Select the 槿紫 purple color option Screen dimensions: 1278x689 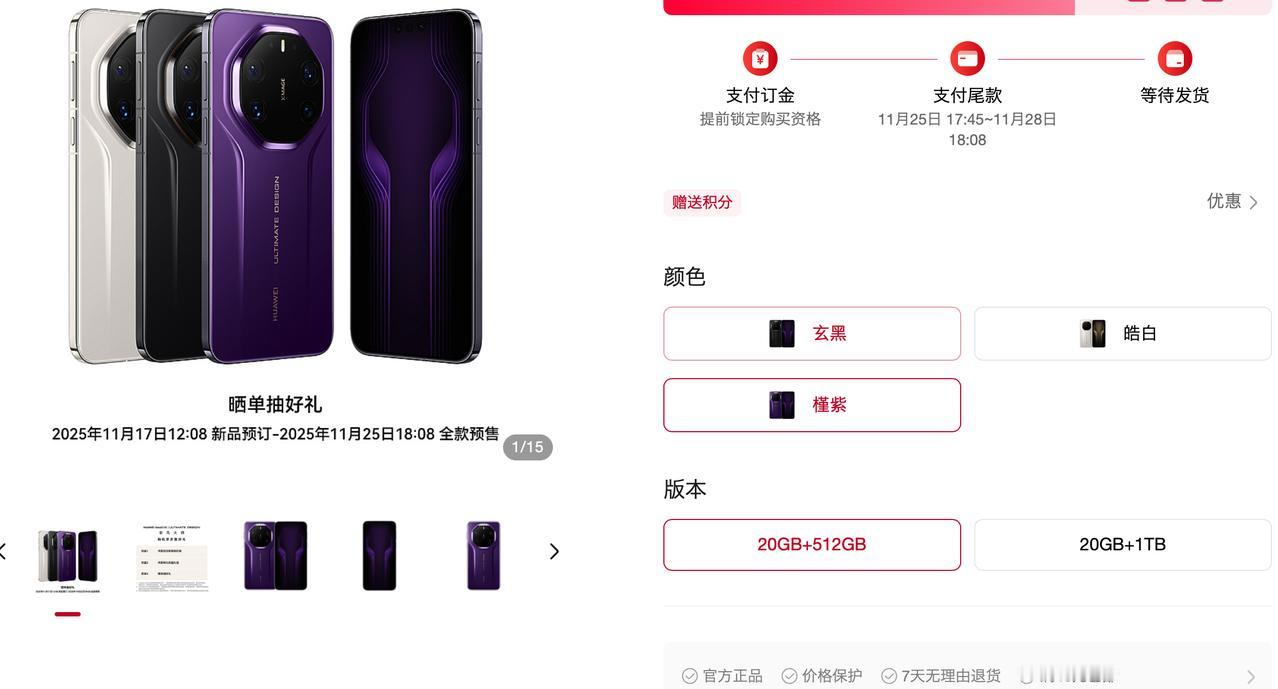point(812,405)
